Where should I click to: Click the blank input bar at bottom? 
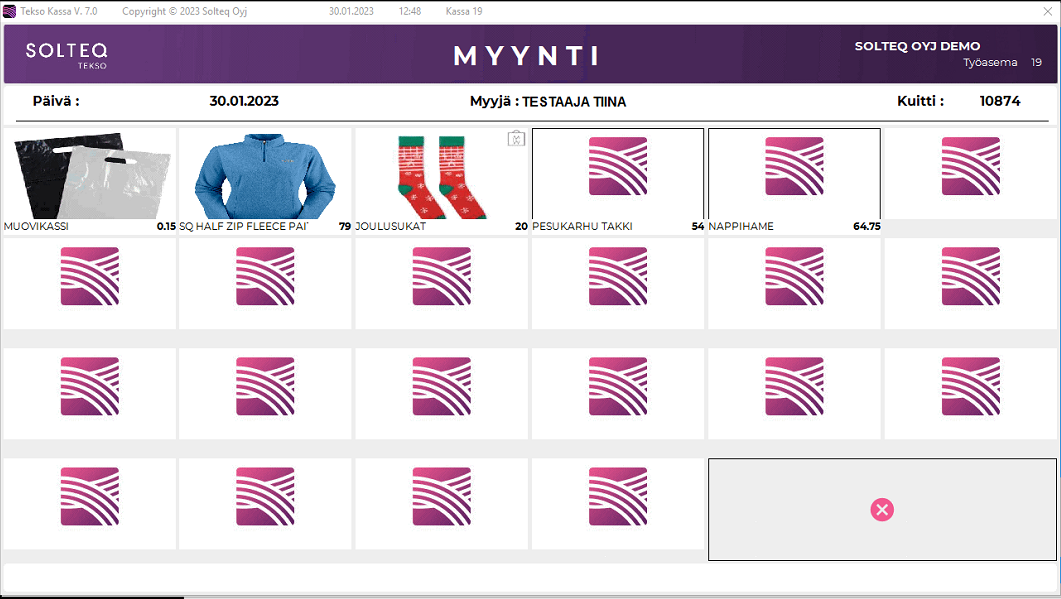click(530, 578)
